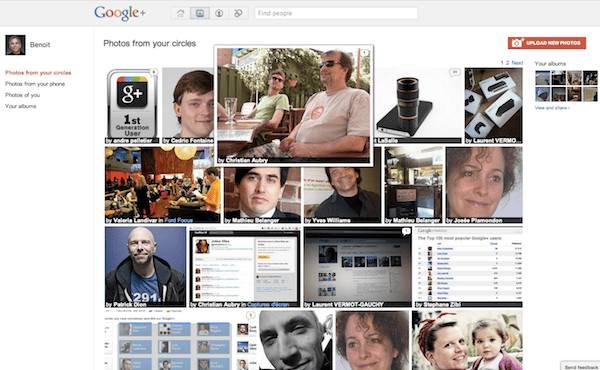Go to page 2 of photos
The width and height of the screenshot is (600, 370).
[508, 63]
